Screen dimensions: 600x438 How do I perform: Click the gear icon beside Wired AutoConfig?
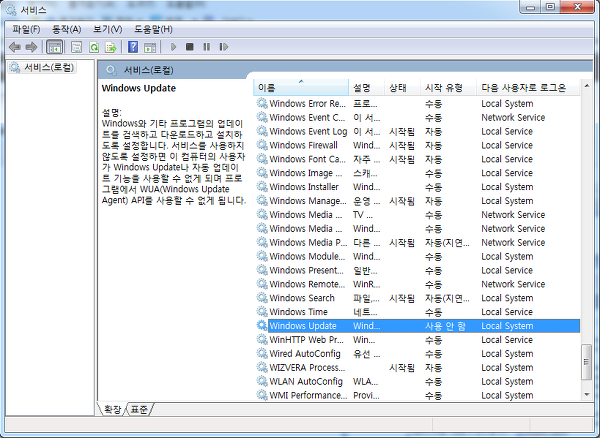(x=262, y=353)
